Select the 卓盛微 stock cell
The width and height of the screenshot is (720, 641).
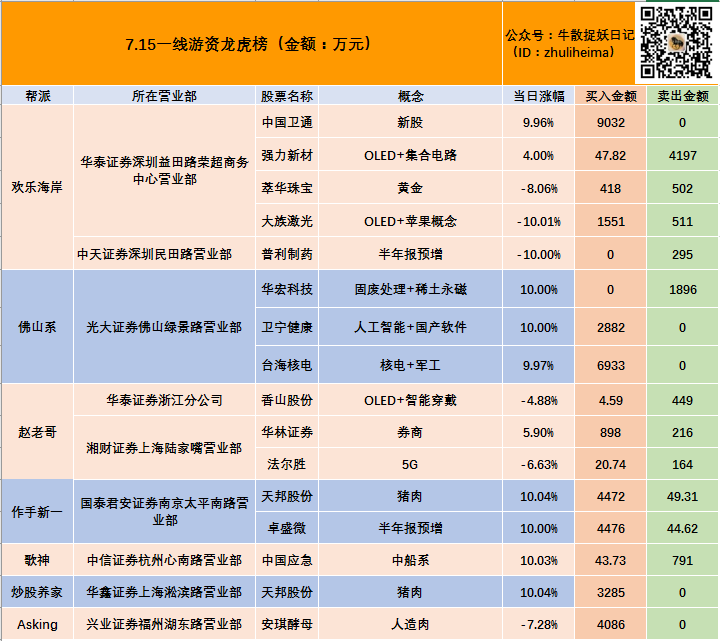tap(287, 530)
